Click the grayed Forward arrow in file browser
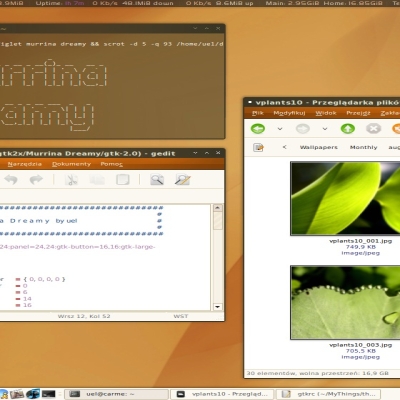Screen dimensions: 400x400 (x=303, y=129)
